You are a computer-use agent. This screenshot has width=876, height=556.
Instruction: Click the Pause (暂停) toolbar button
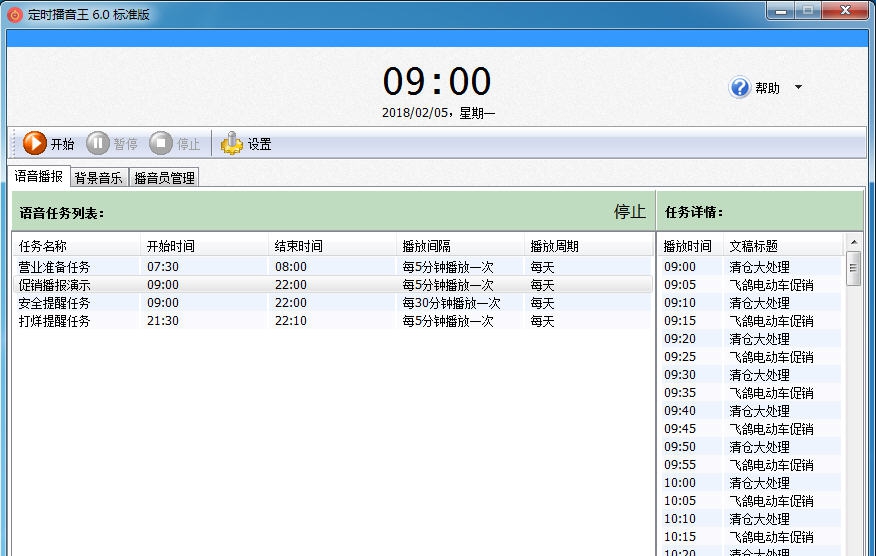coord(112,144)
